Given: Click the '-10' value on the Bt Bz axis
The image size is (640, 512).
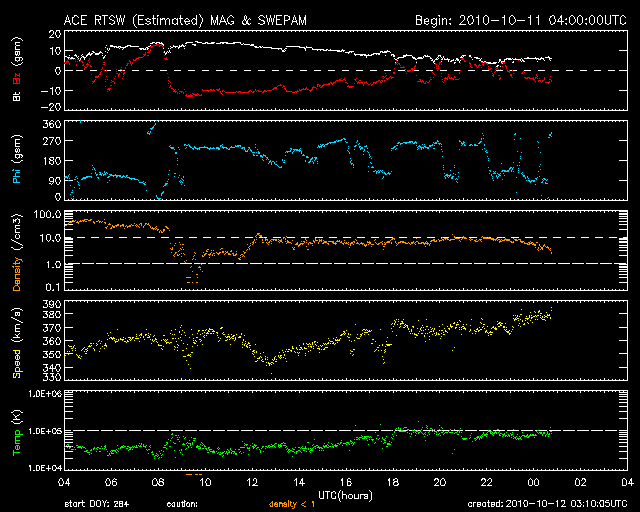Looking at the screenshot, I should (51, 90).
